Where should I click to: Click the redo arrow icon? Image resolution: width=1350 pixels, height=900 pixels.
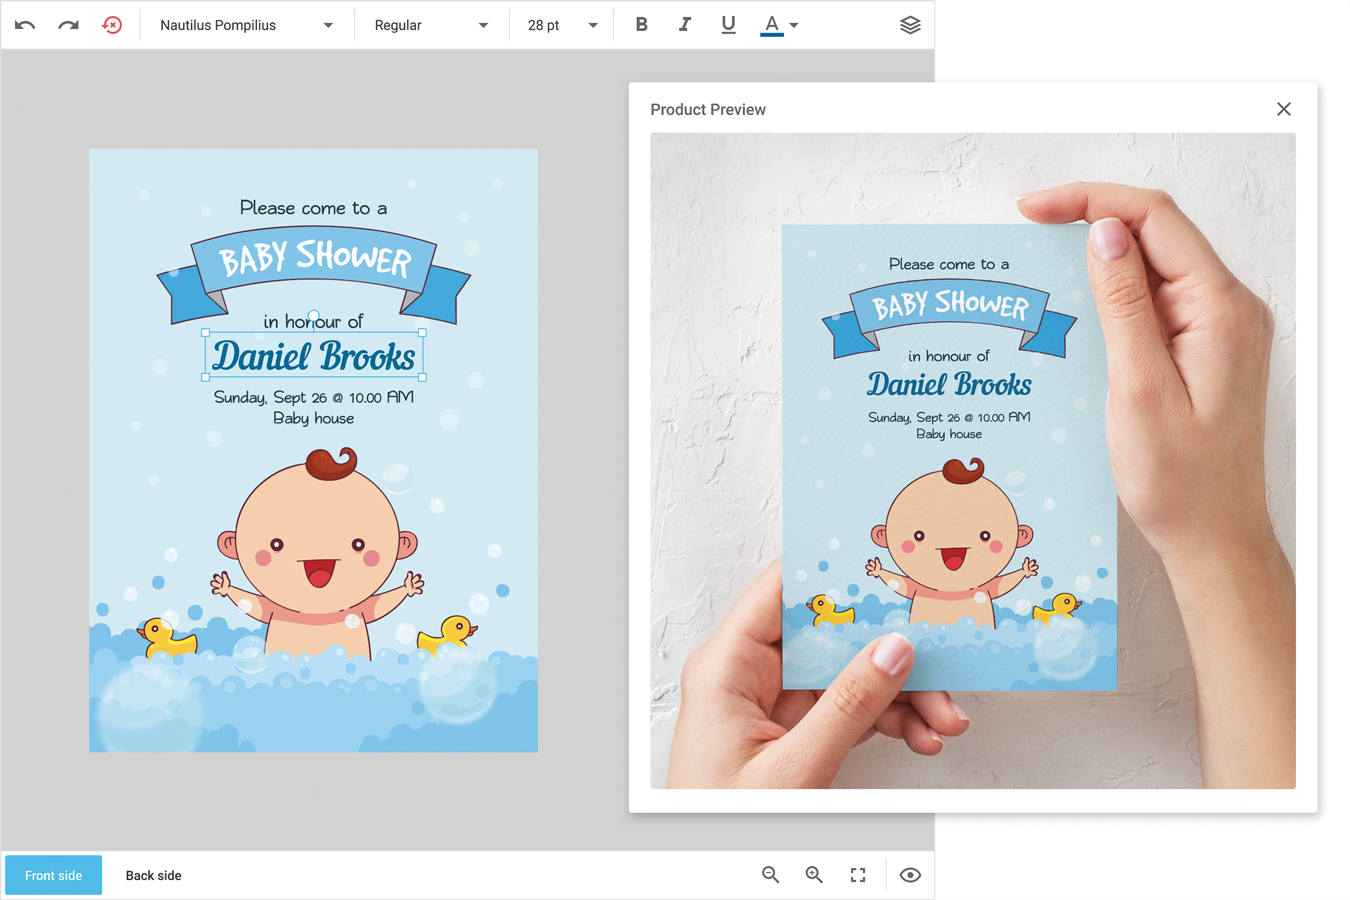coord(68,25)
